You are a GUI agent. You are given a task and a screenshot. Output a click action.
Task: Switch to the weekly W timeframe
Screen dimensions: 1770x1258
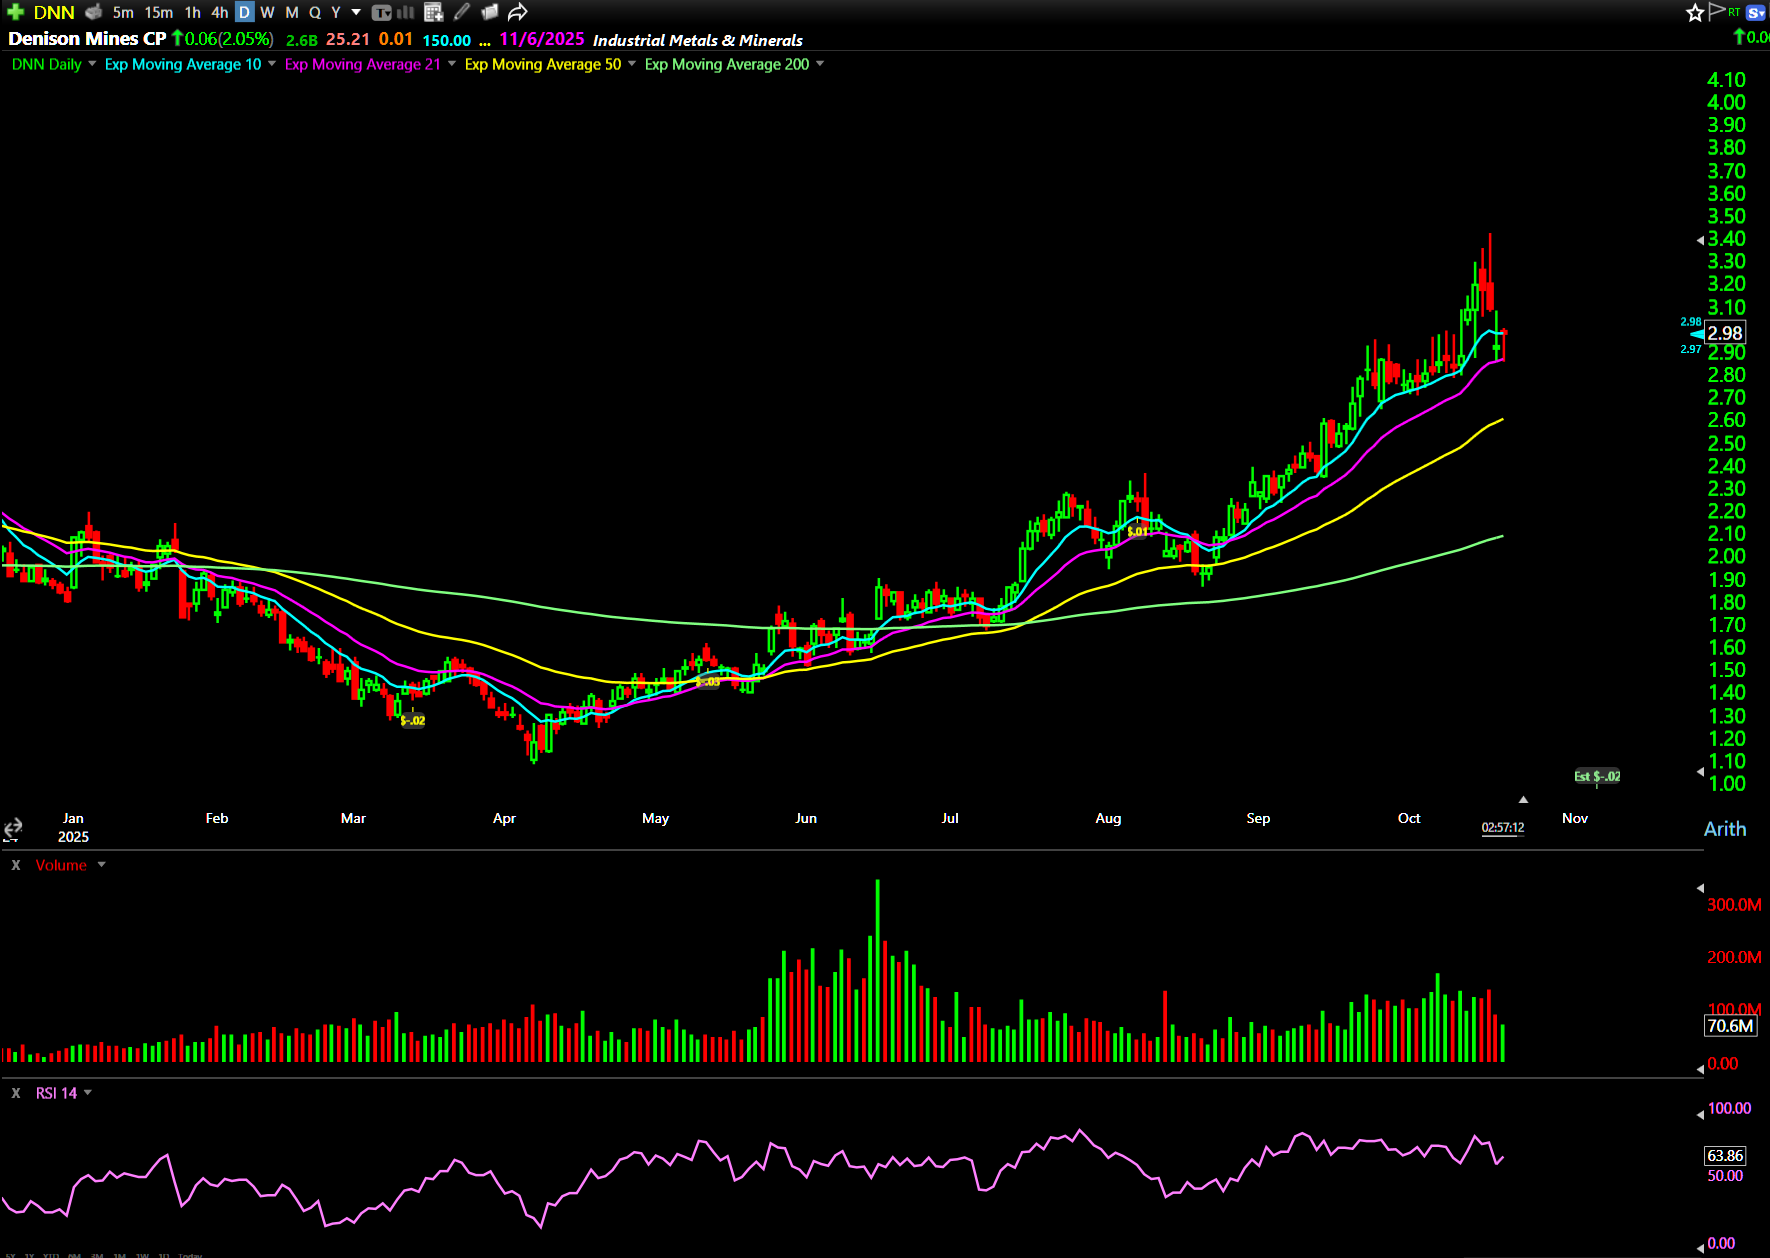pos(267,12)
